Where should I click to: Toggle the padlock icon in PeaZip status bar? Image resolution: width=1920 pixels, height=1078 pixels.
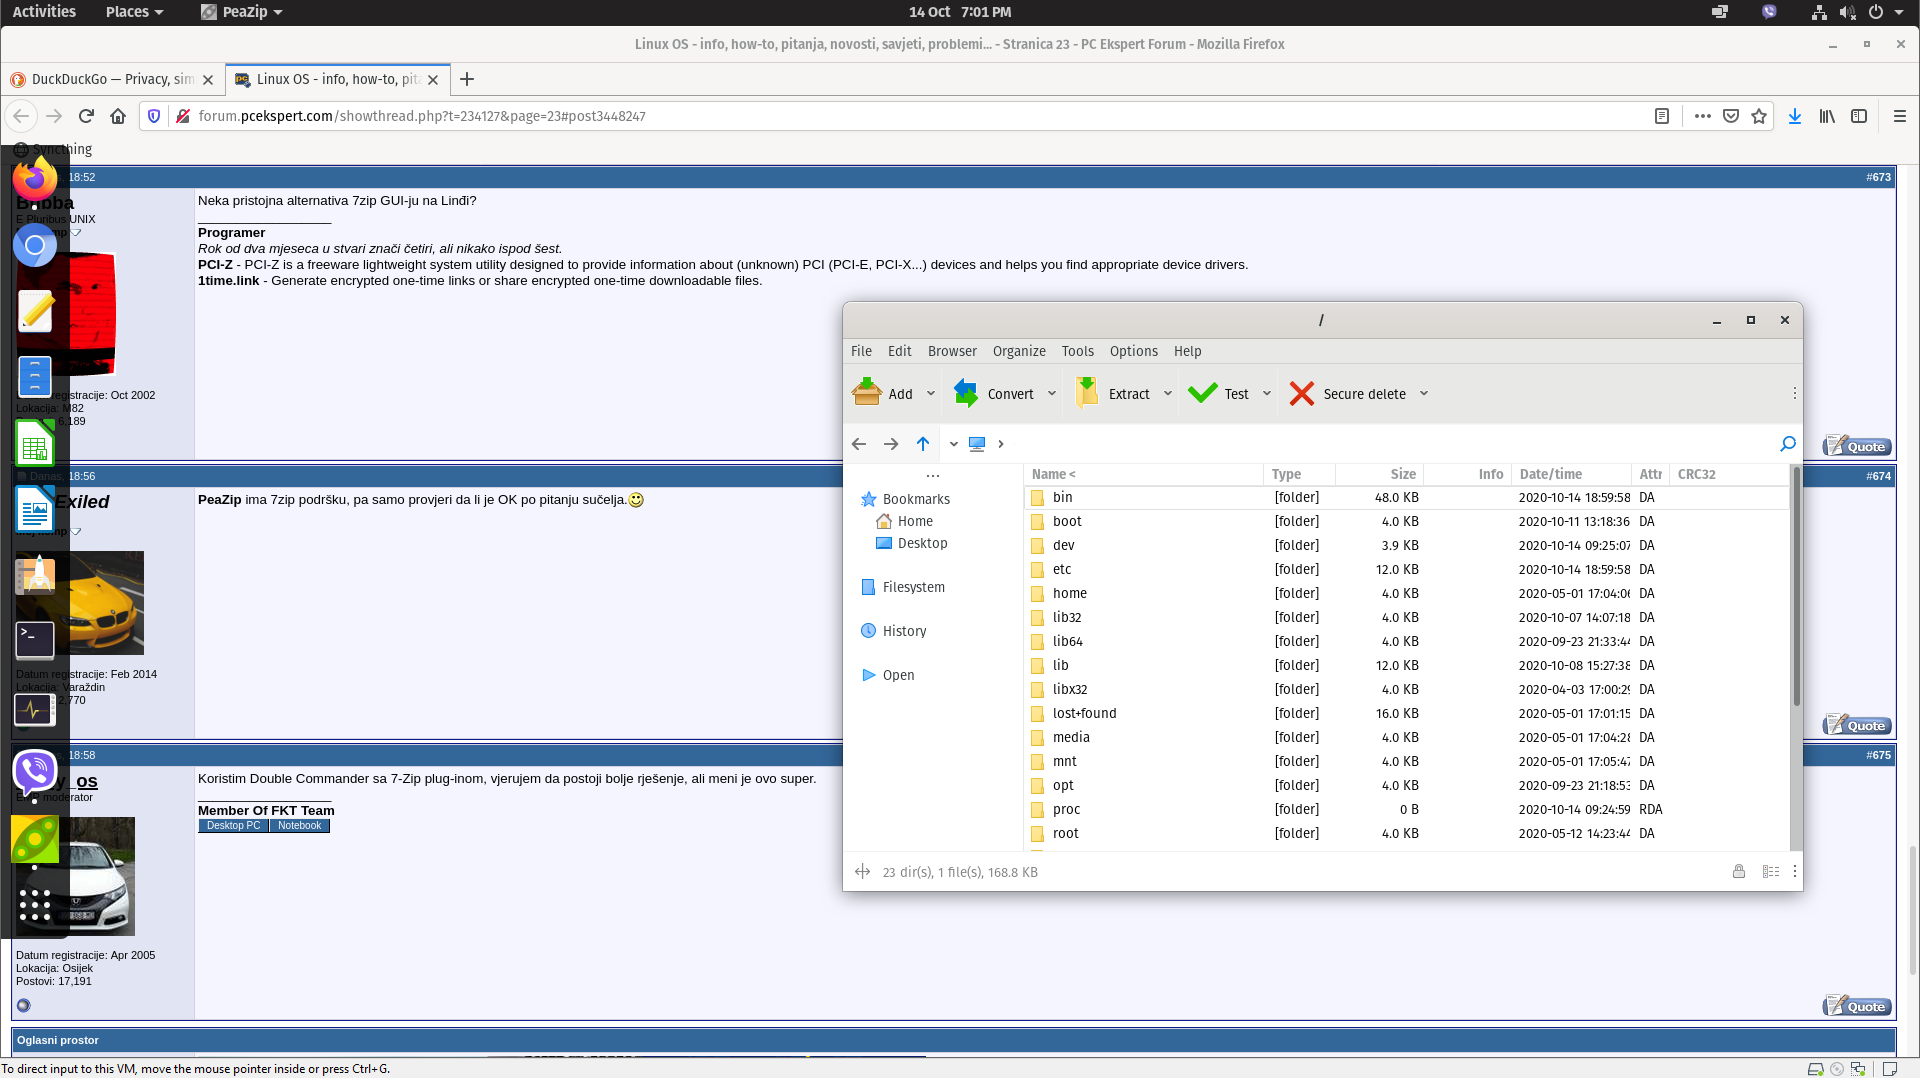[x=1739, y=872]
